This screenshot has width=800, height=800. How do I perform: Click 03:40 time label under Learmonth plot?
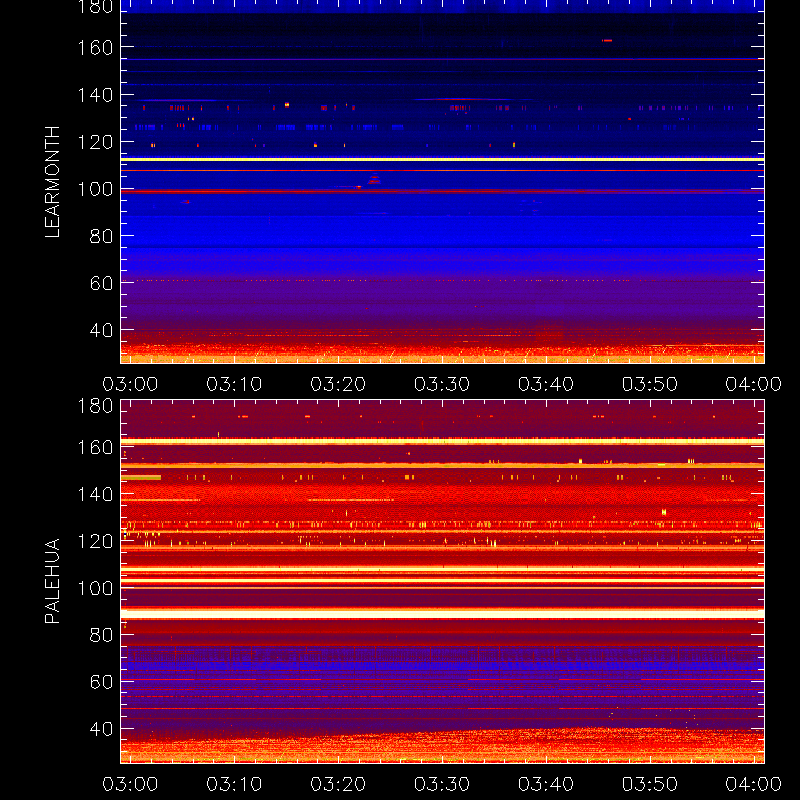tap(546, 384)
